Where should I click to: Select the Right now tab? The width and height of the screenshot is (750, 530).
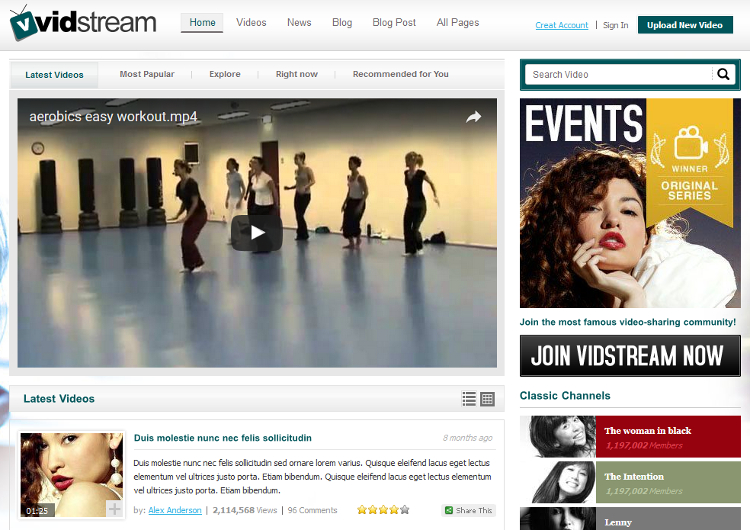coord(297,74)
